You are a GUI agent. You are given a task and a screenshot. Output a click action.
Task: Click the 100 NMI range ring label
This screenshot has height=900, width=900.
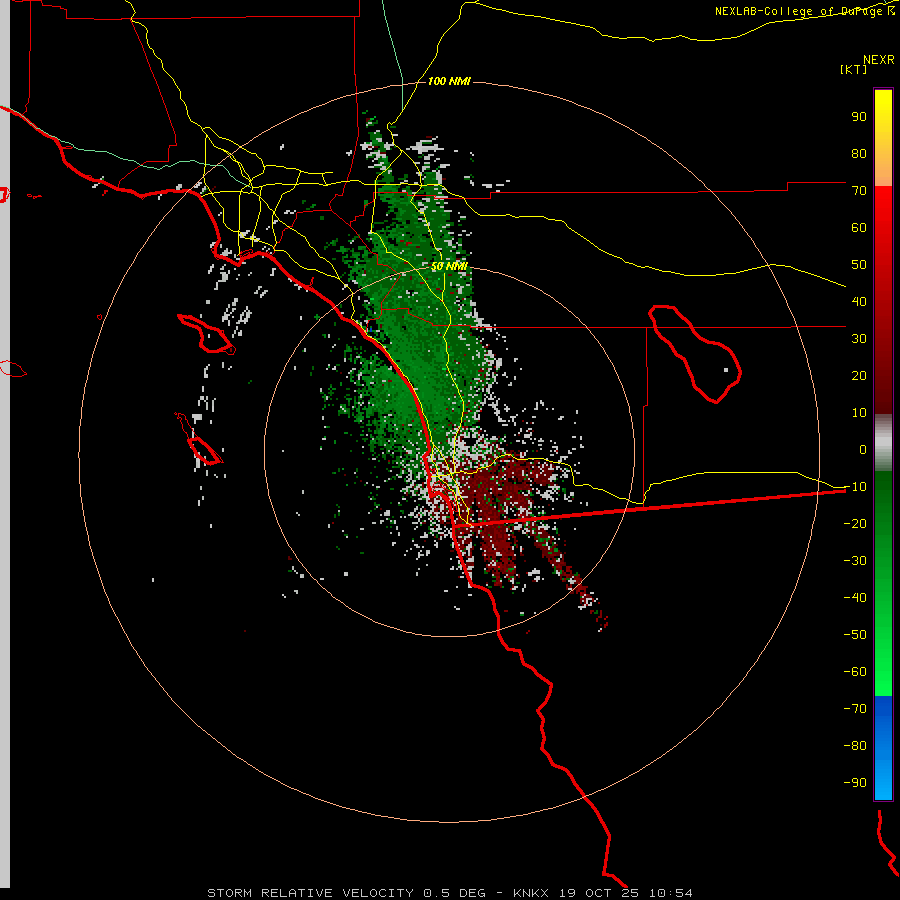coord(449,81)
